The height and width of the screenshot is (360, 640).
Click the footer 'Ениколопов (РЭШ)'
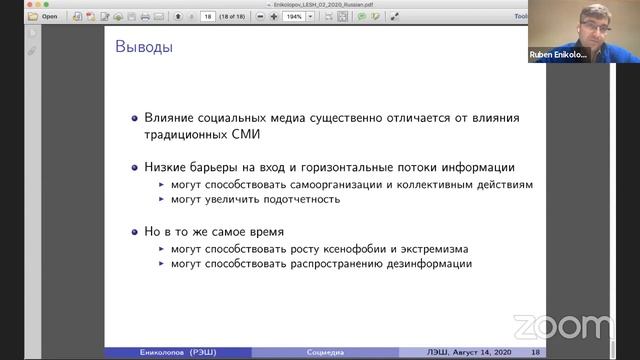178,352
